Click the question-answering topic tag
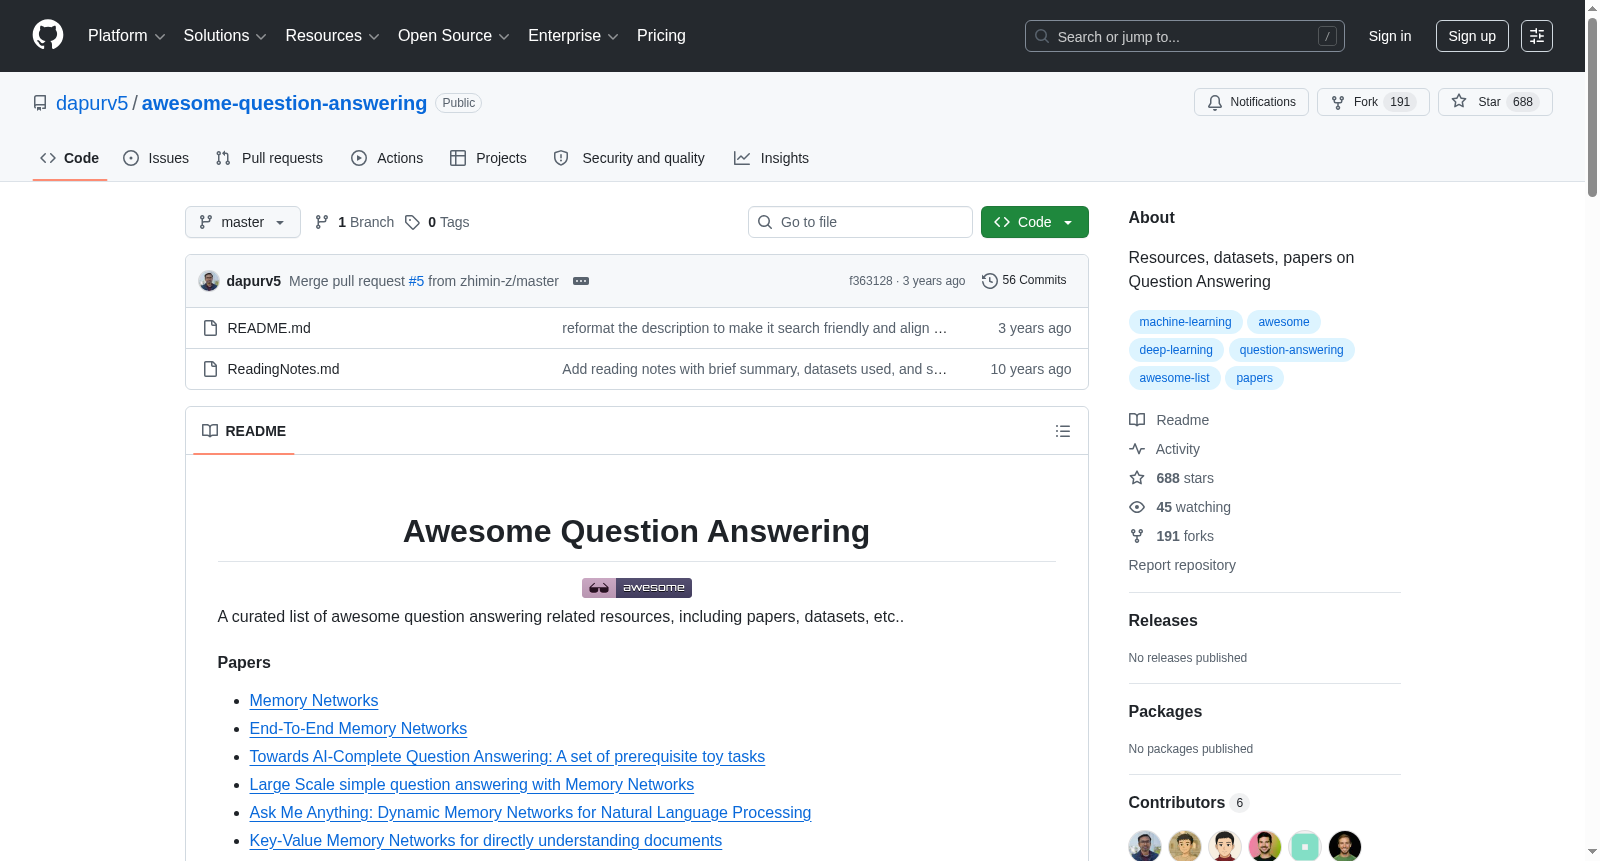 [1291, 350]
